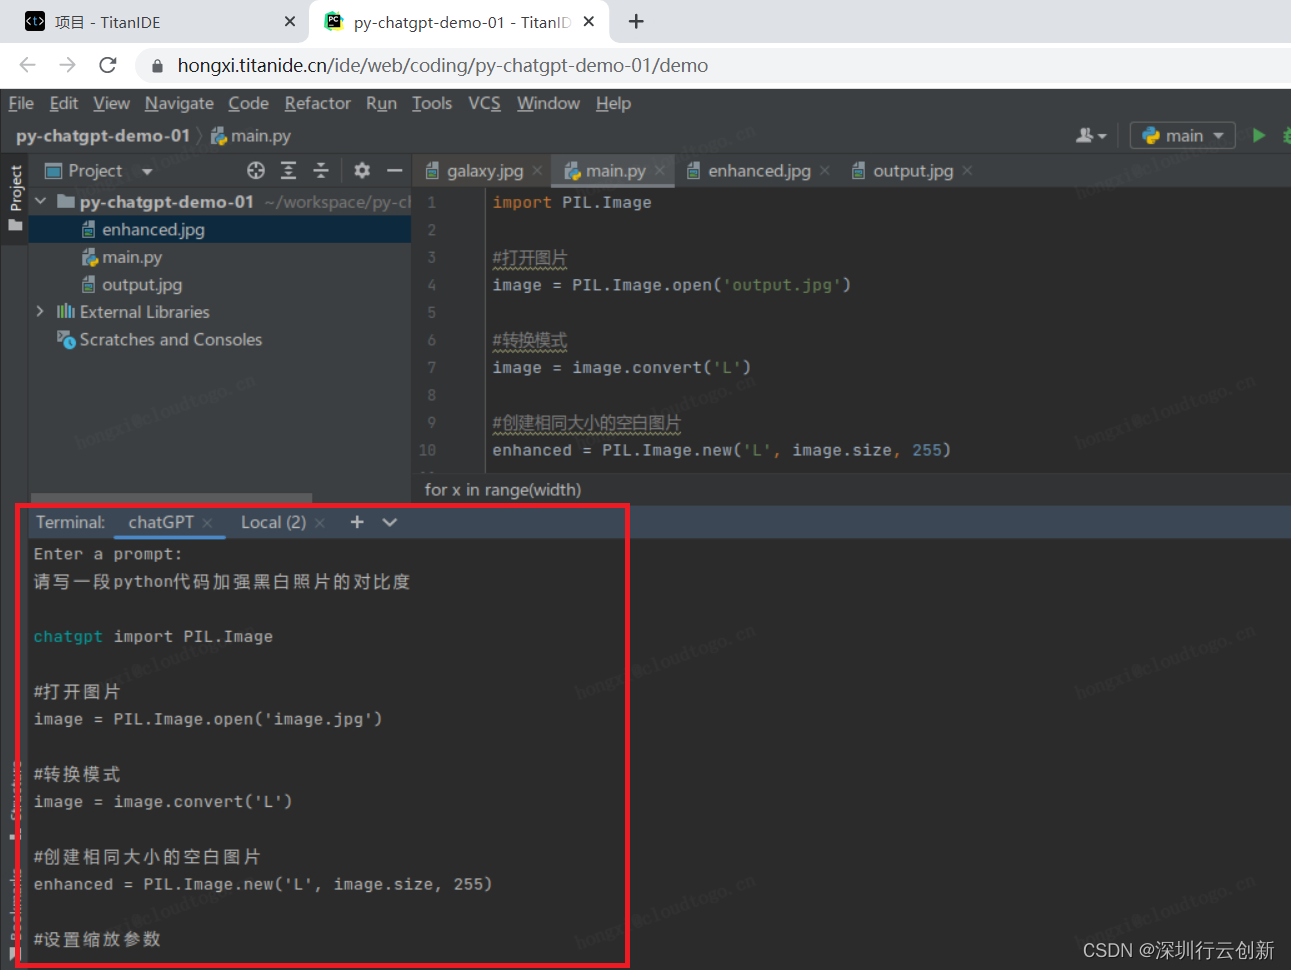Click Expand All in Project panel
The height and width of the screenshot is (970, 1291).
click(x=288, y=171)
